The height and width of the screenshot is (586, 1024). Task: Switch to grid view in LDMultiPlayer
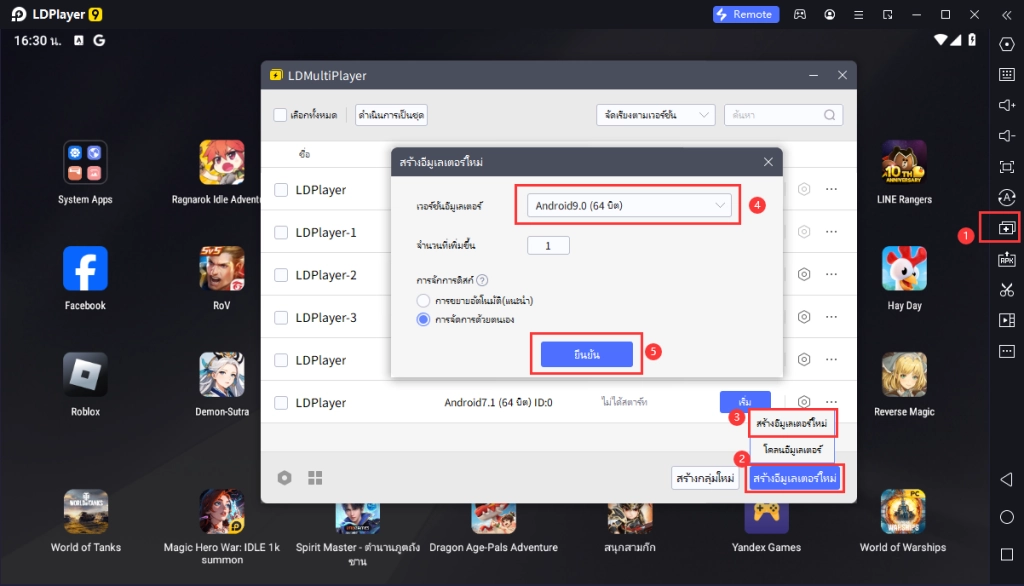coord(315,478)
